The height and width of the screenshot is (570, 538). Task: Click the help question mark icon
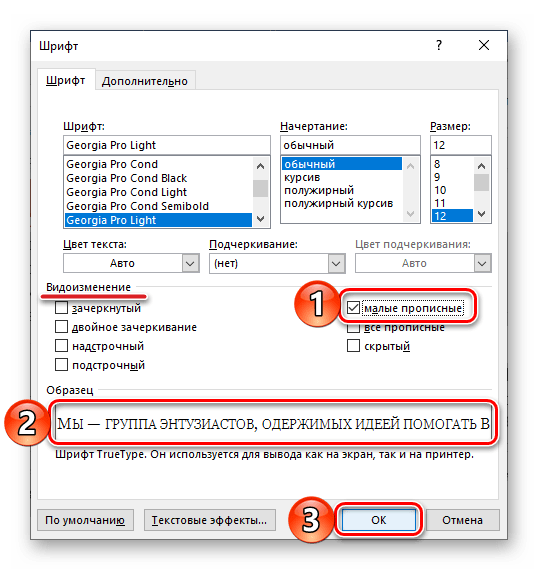439,45
